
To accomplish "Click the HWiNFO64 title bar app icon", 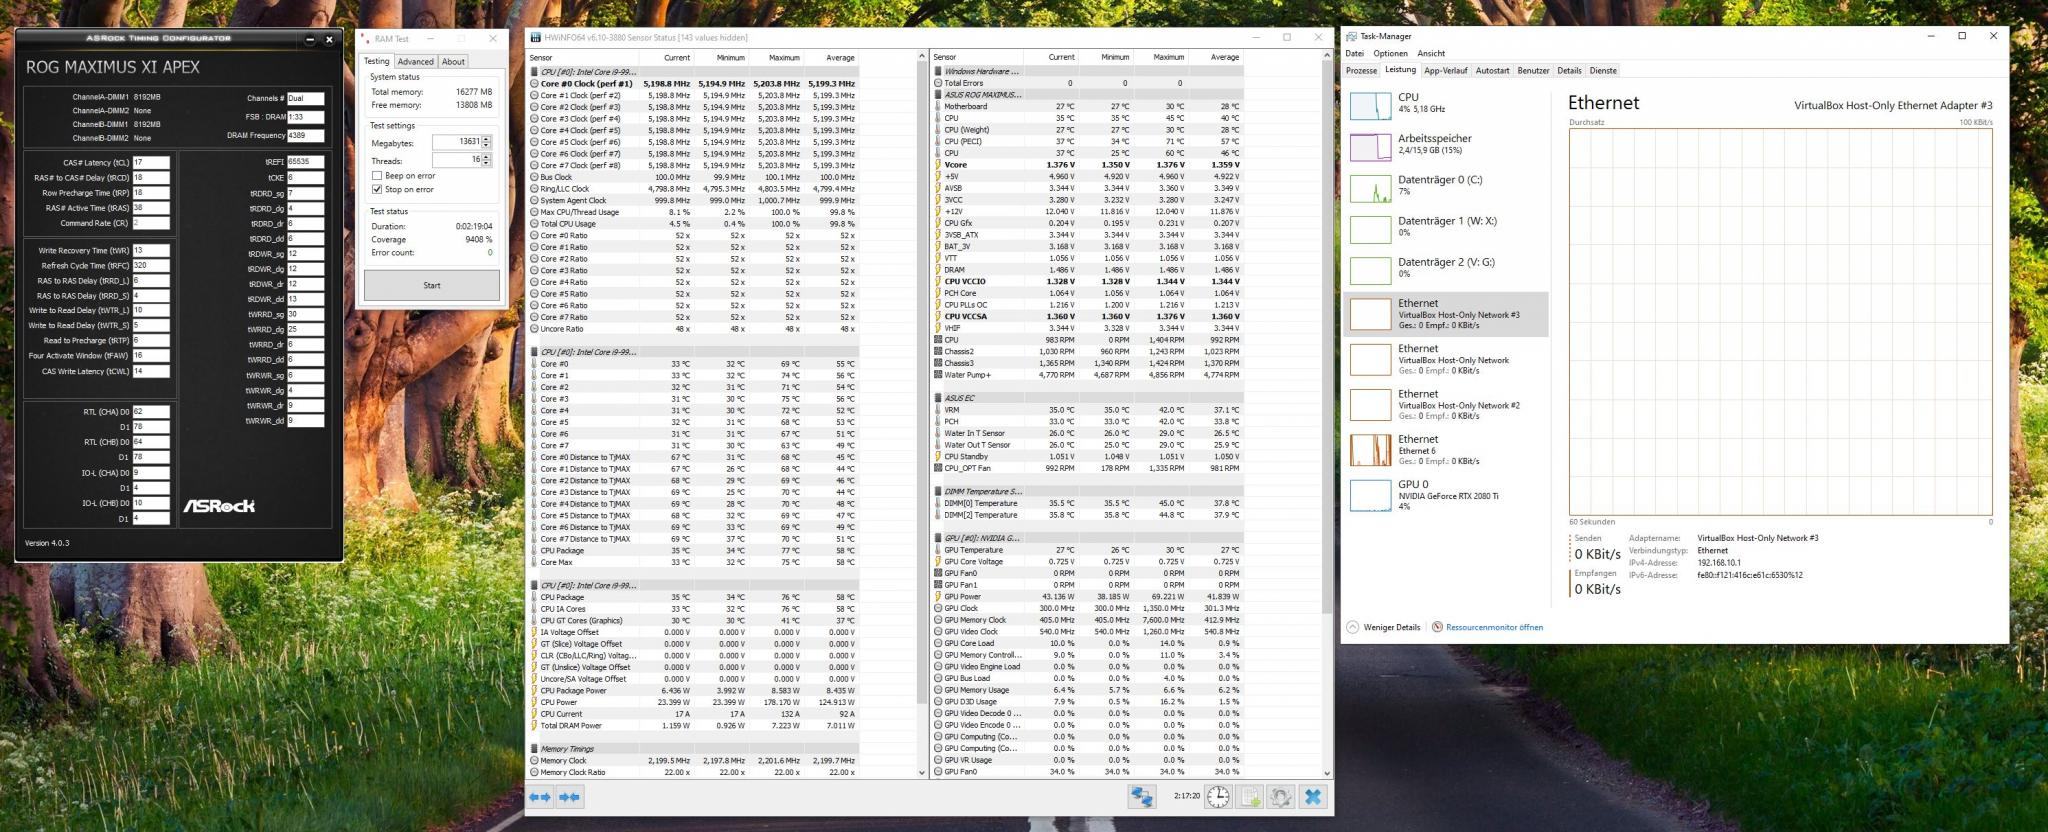I will click(536, 37).
